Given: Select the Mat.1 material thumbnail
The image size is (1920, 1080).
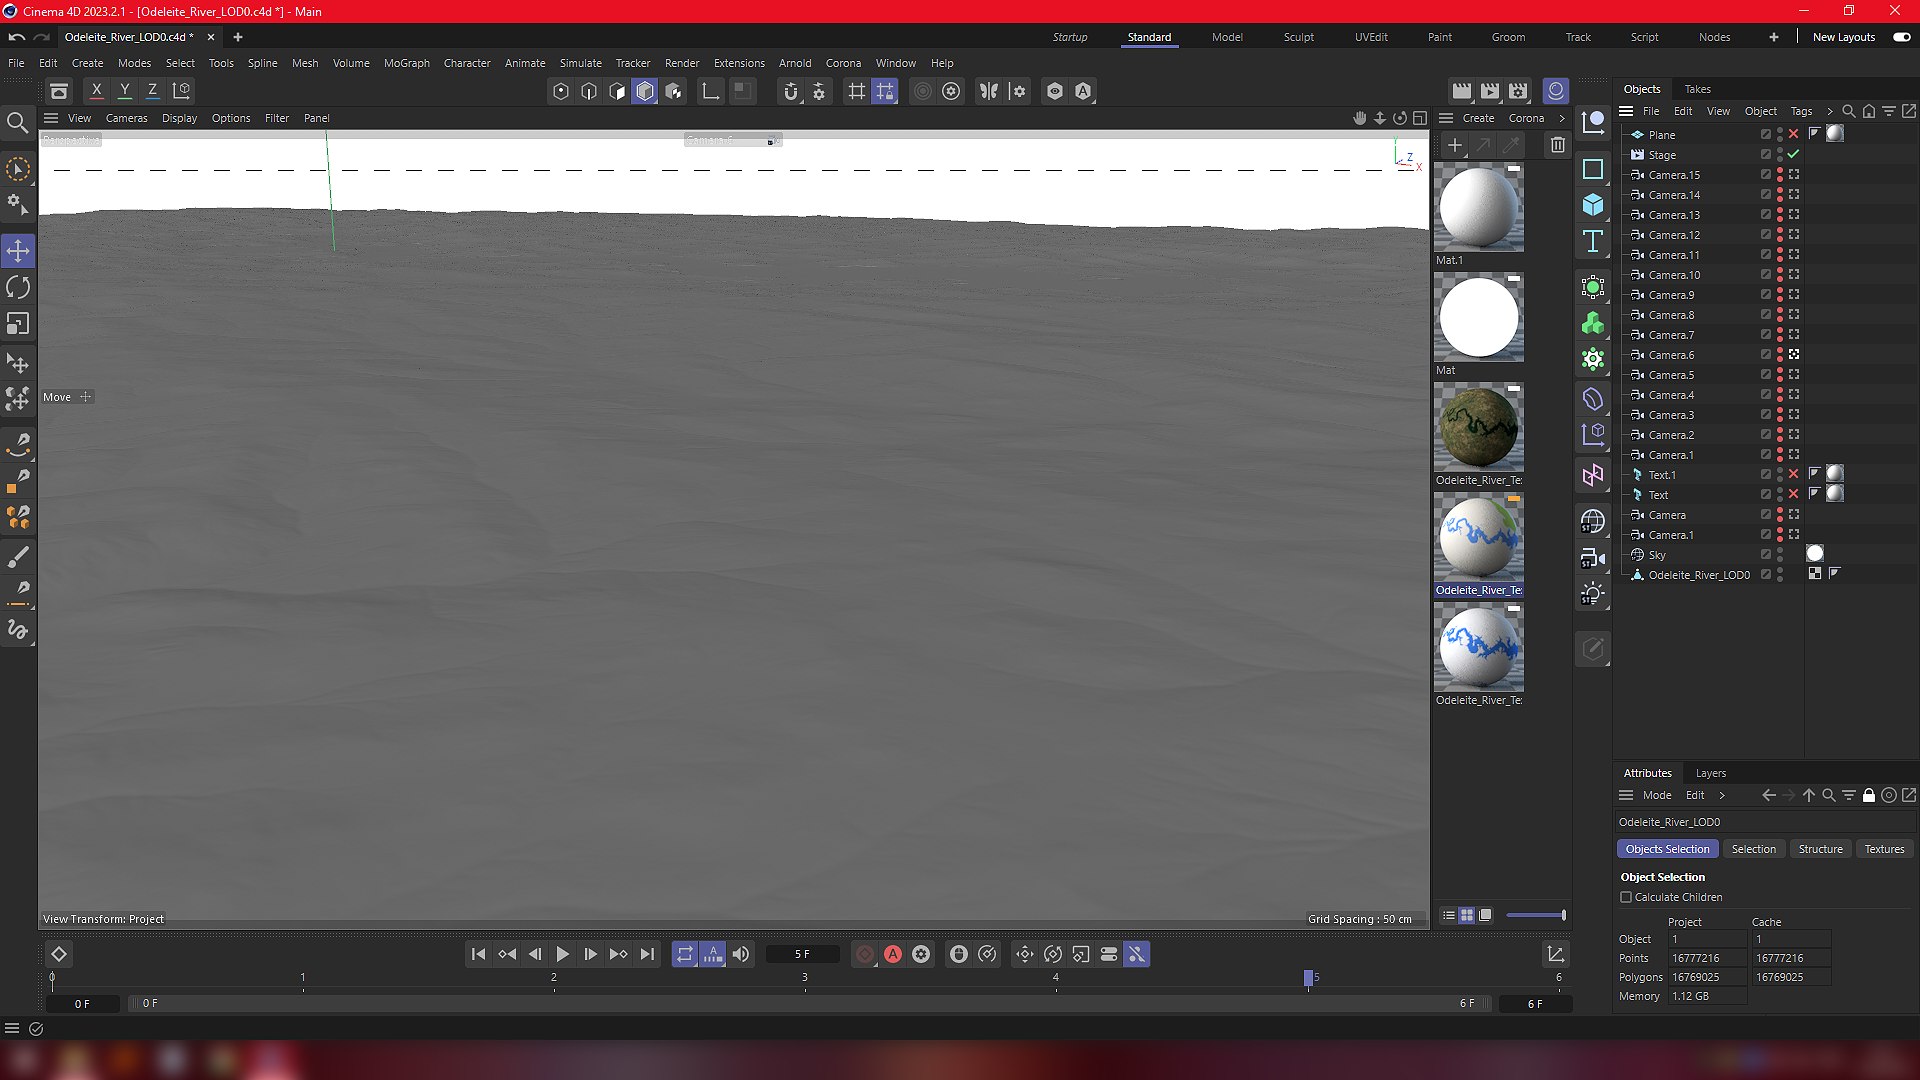Looking at the screenshot, I should 1479,207.
